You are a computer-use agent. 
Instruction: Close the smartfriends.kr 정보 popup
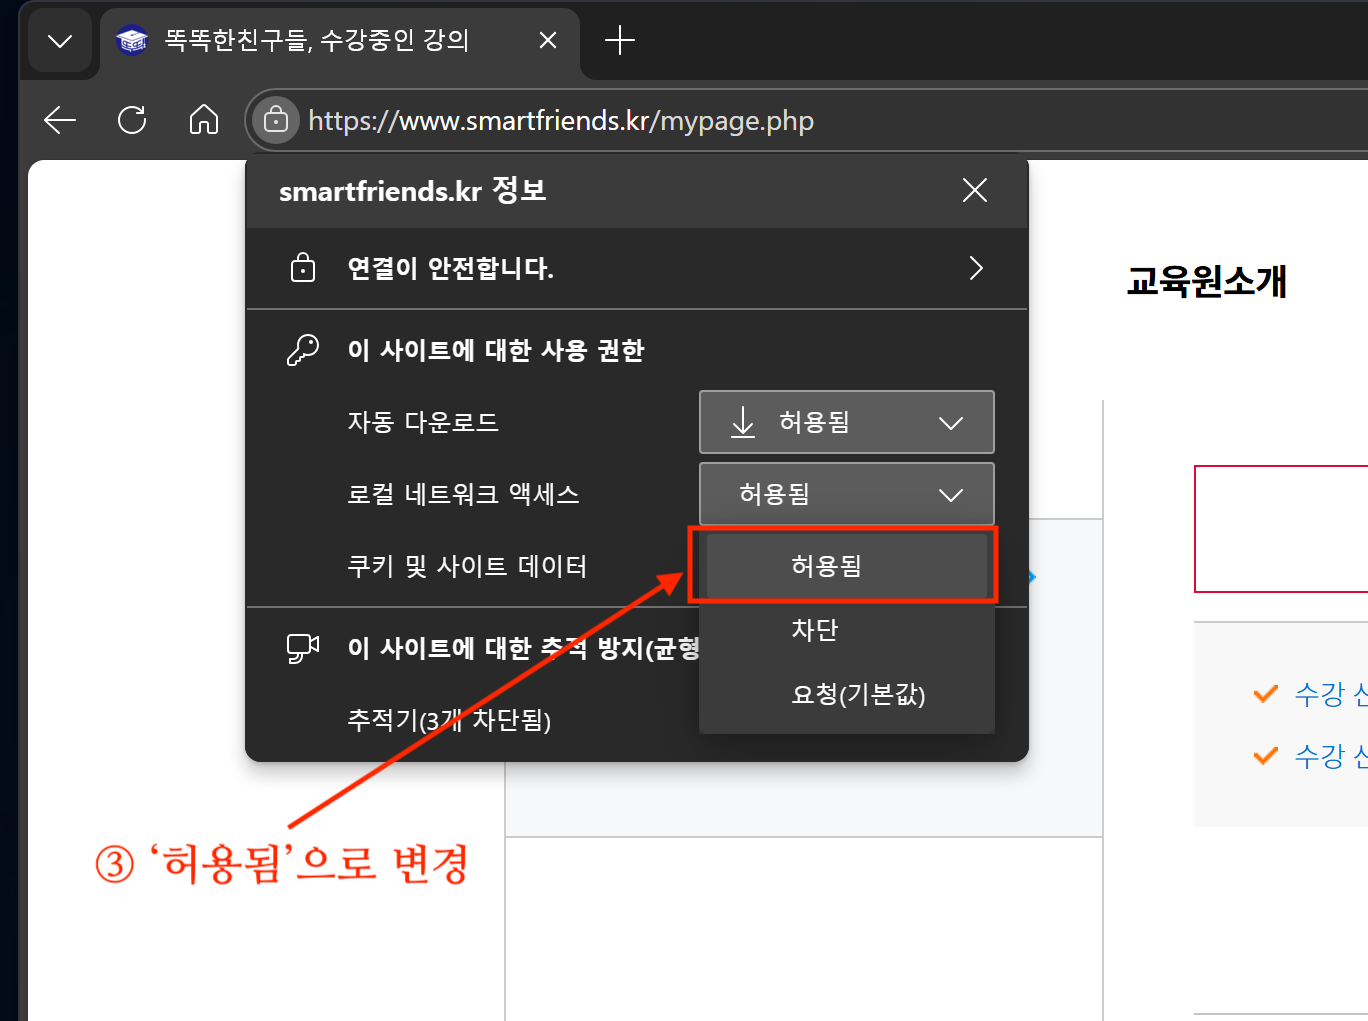point(974,190)
